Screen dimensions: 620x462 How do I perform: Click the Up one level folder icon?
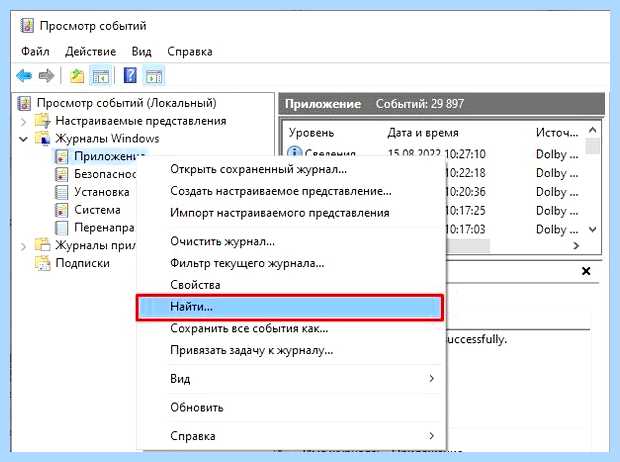(77, 76)
